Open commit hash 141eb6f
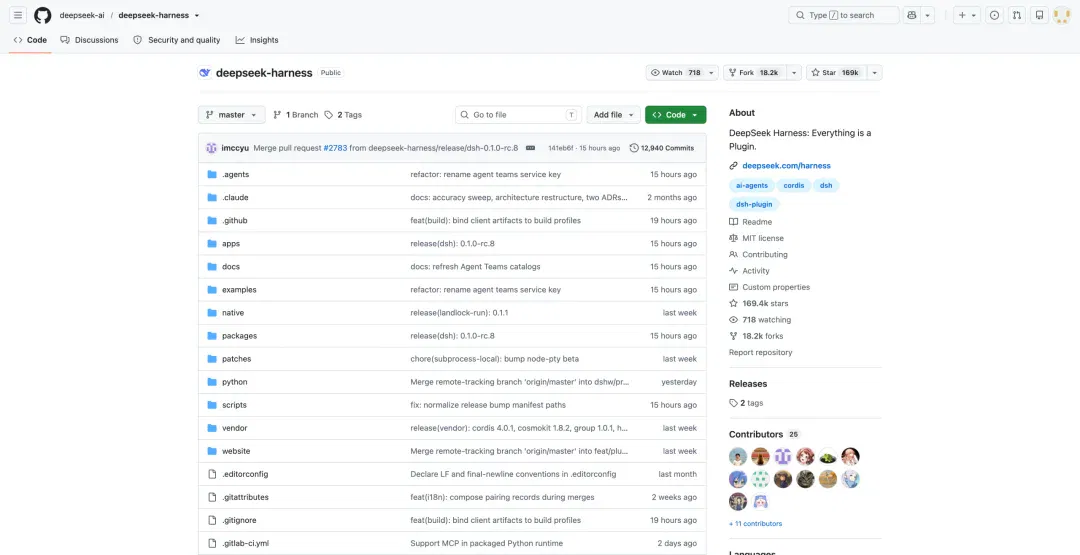Viewport: 1080px width, 555px height. [x=561, y=148]
